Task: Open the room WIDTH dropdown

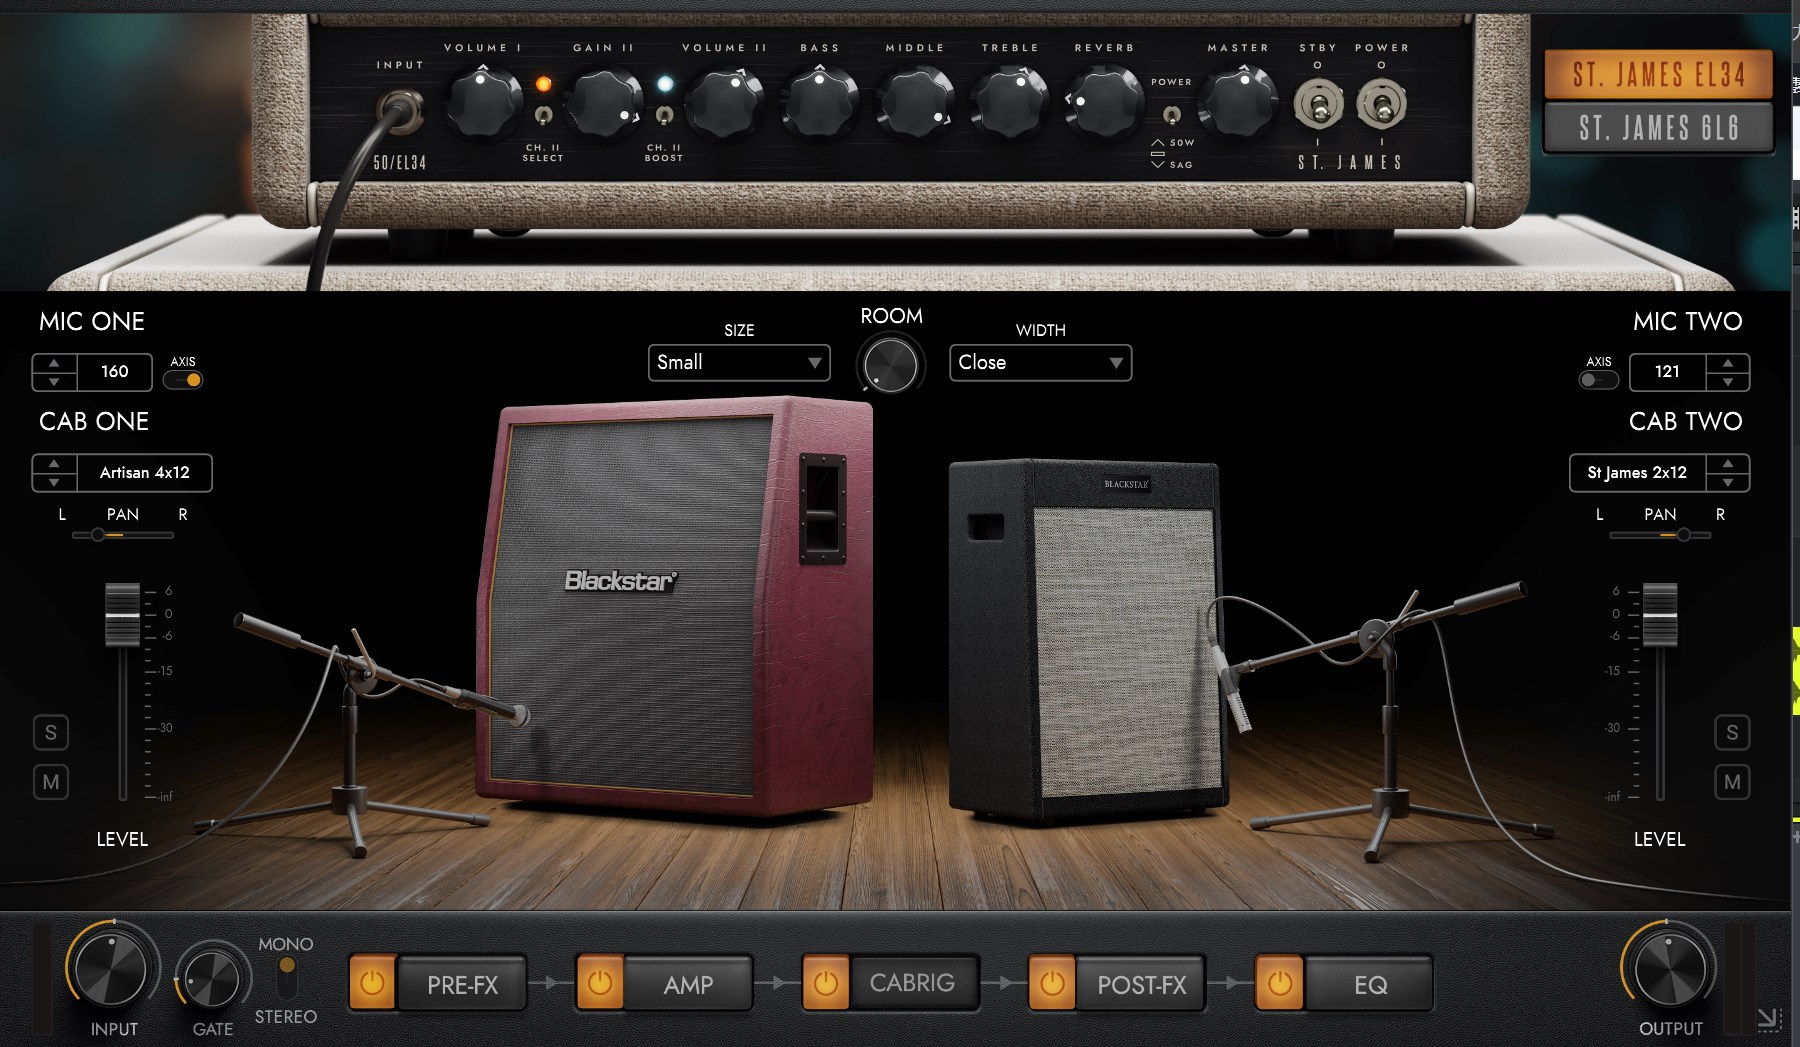Action: [x=1040, y=363]
